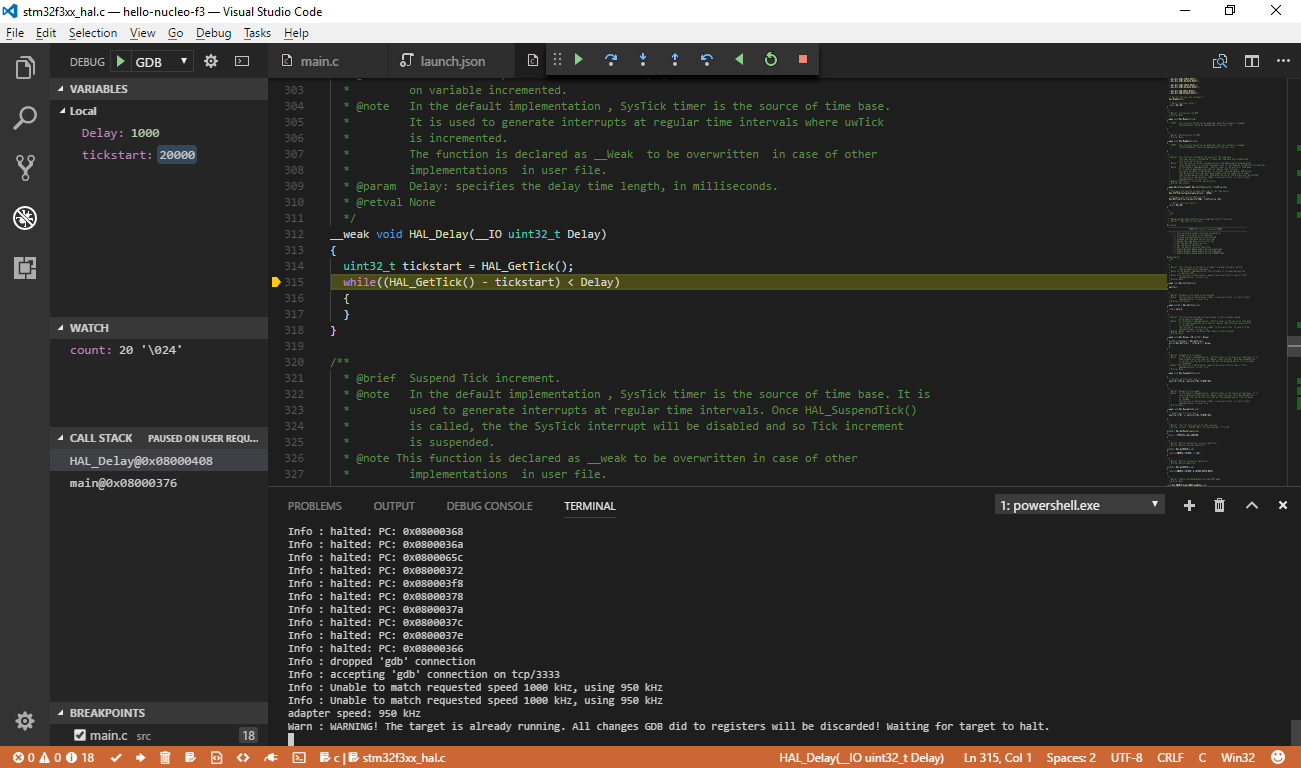Viewport: 1301px width, 768px height.
Task: Select the GDB debug configuration dropdown
Action: [x=161, y=61]
